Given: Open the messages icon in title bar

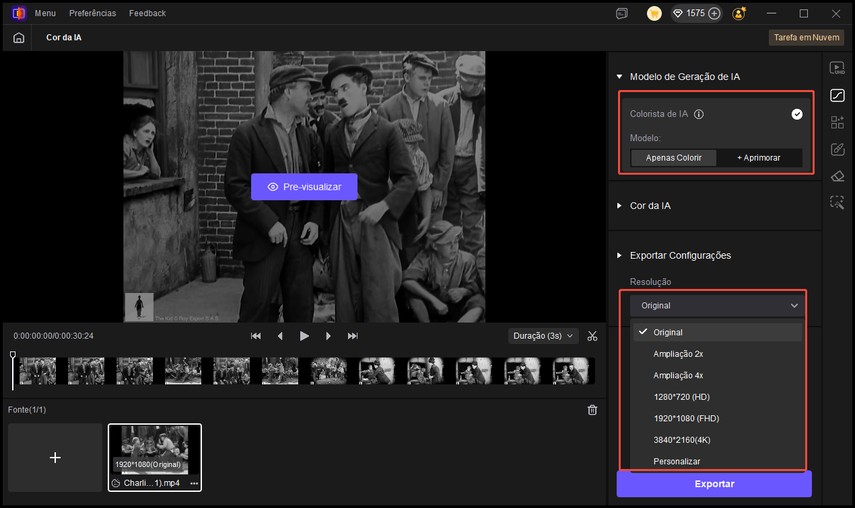Looking at the screenshot, I should coord(622,14).
